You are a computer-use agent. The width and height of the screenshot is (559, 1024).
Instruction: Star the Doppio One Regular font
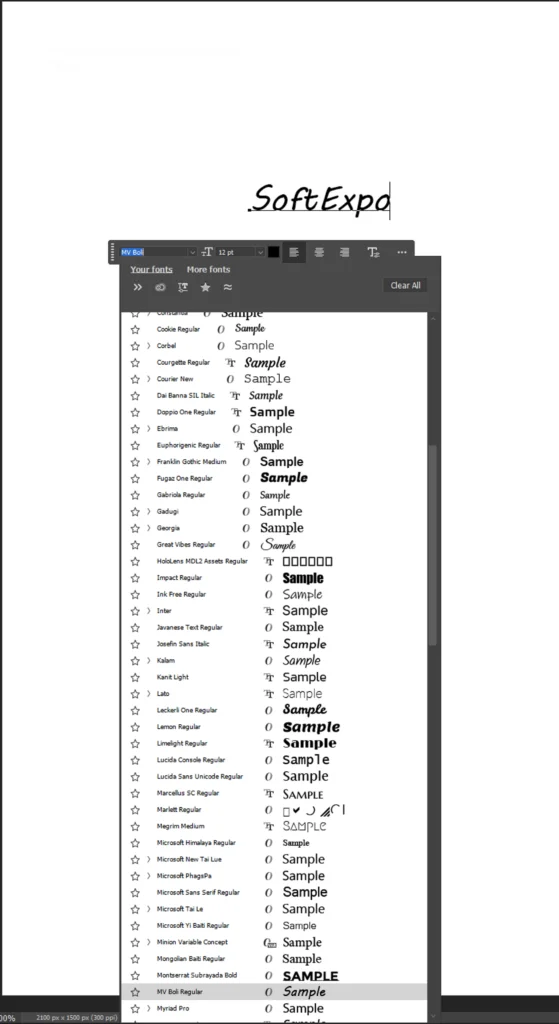[135, 412]
